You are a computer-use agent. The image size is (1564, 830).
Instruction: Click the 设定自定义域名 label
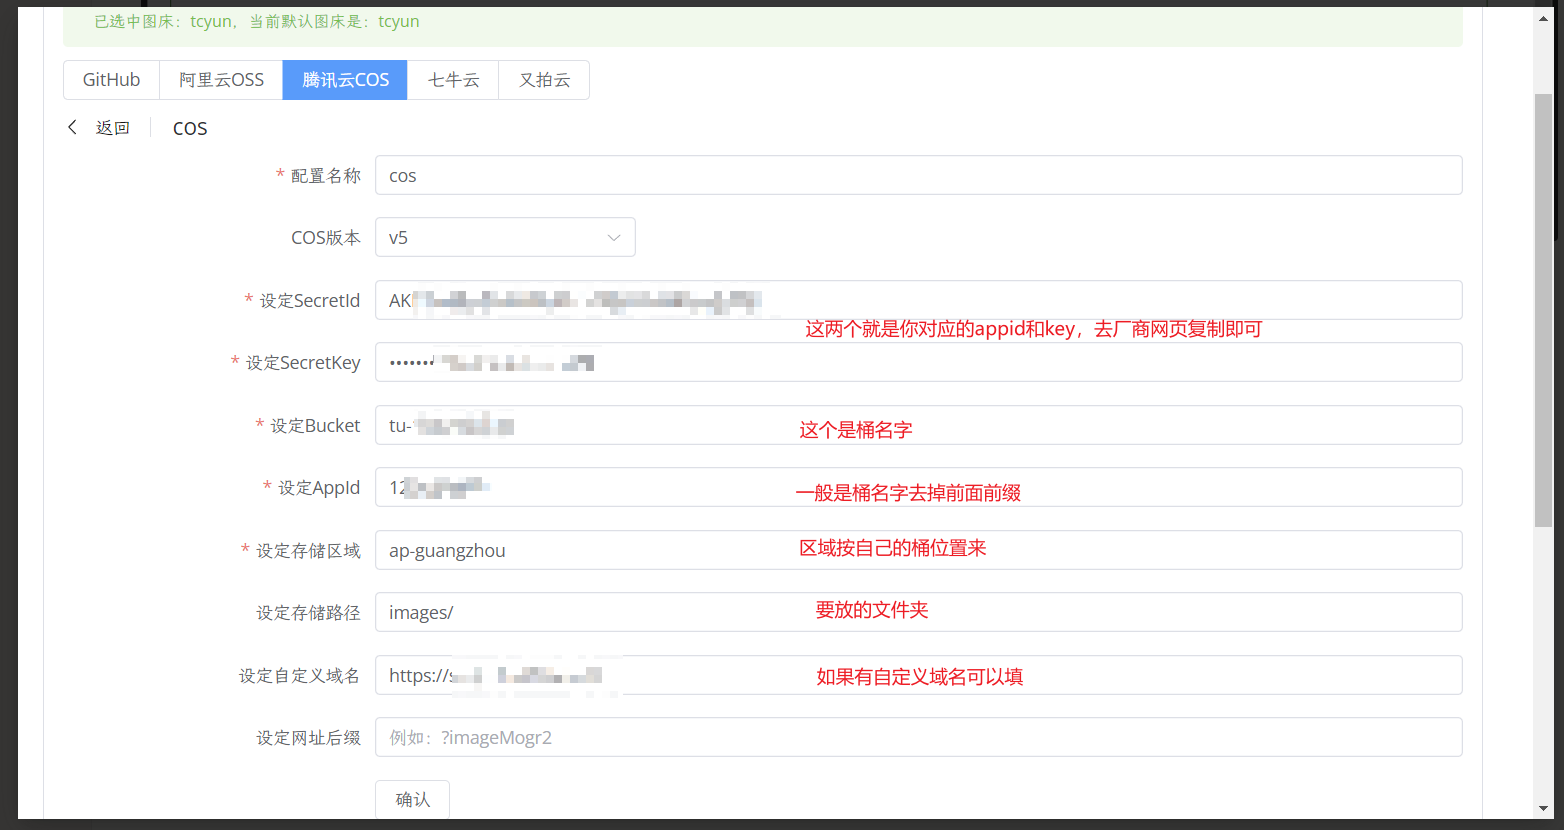[x=299, y=676]
